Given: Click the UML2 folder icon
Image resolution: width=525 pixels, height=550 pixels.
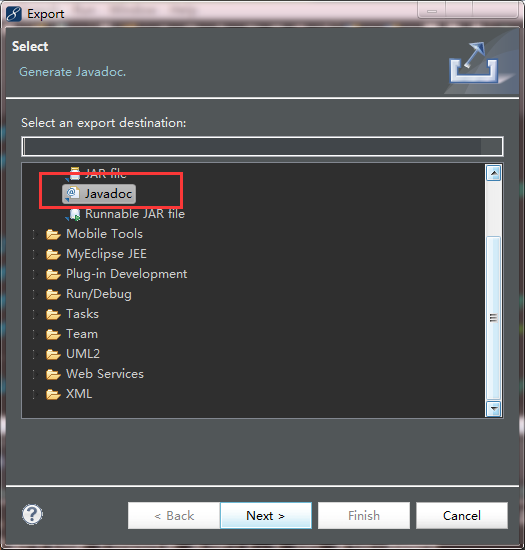Looking at the screenshot, I should point(53,354).
